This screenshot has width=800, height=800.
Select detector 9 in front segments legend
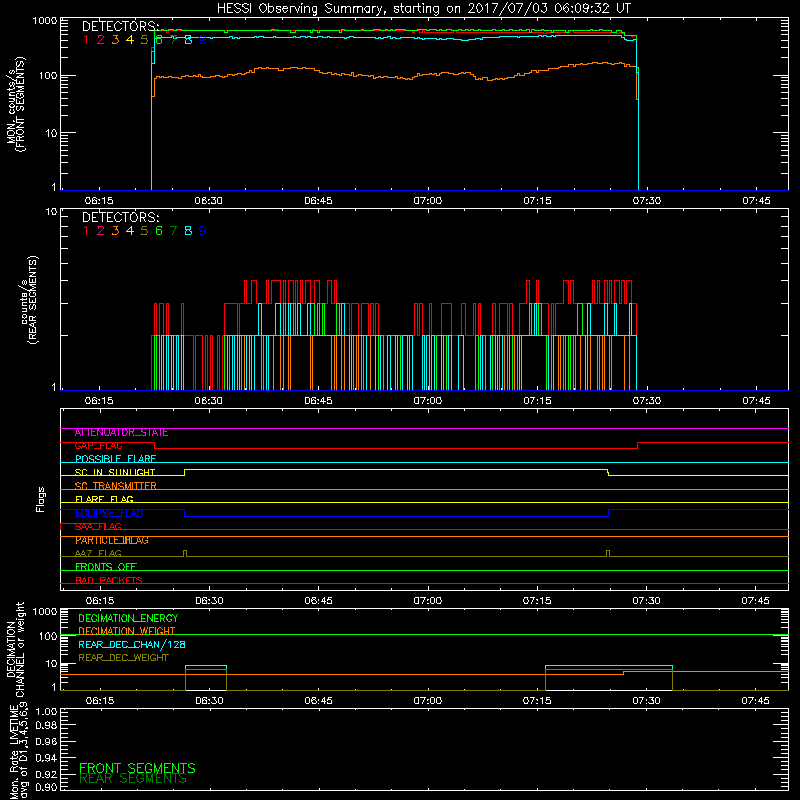(x=203, y=40)
